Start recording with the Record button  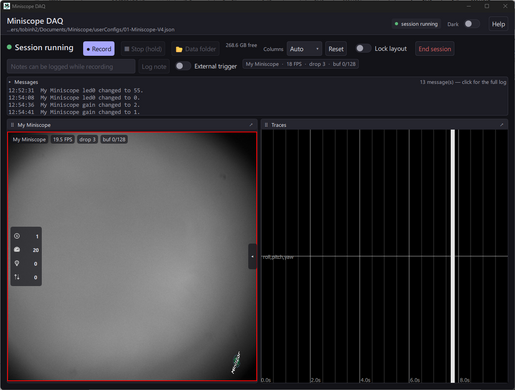tap(99, 49)
